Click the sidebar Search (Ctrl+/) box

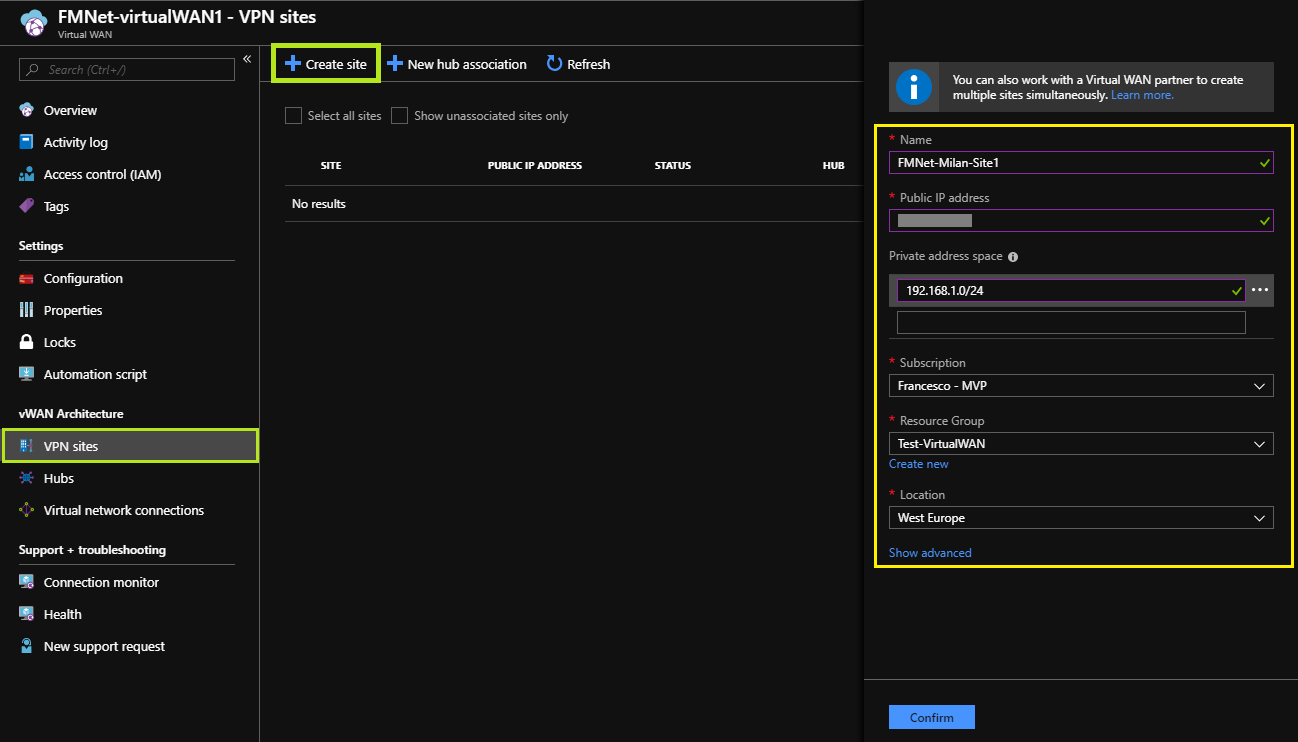coord(127,69)
